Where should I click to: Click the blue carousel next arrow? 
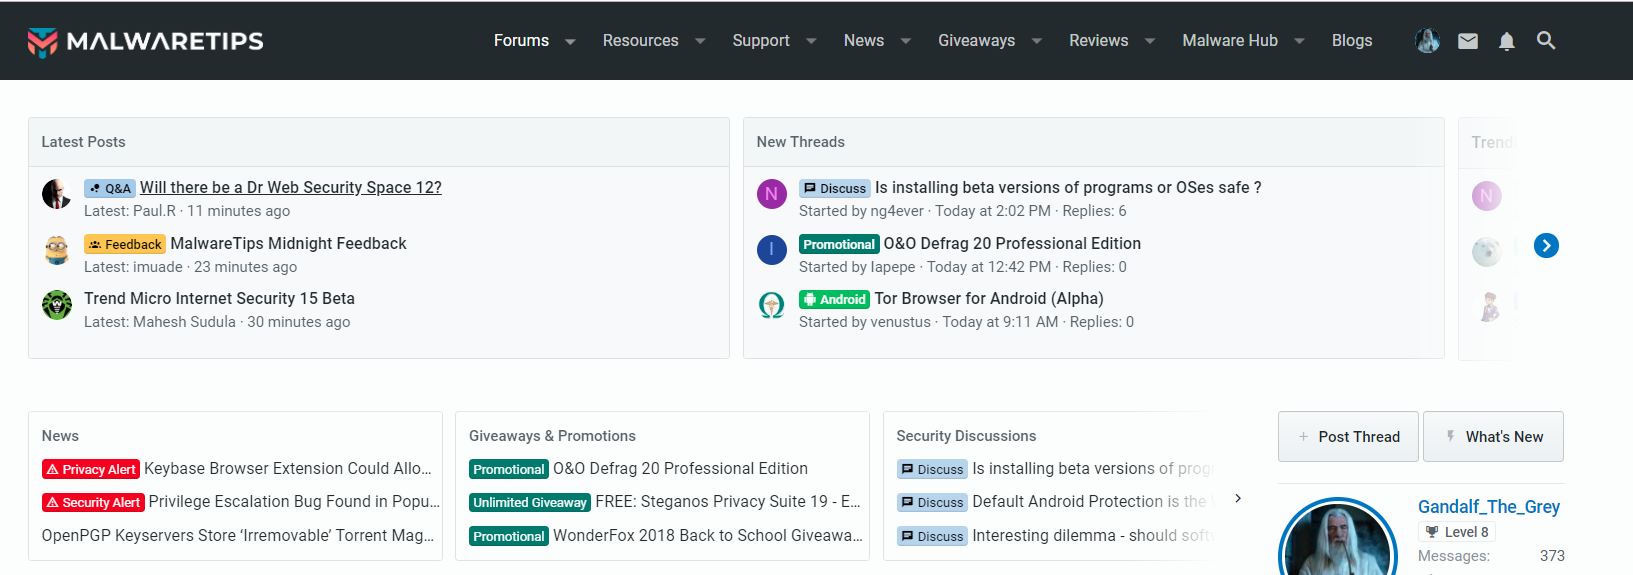coord(1545,245)
